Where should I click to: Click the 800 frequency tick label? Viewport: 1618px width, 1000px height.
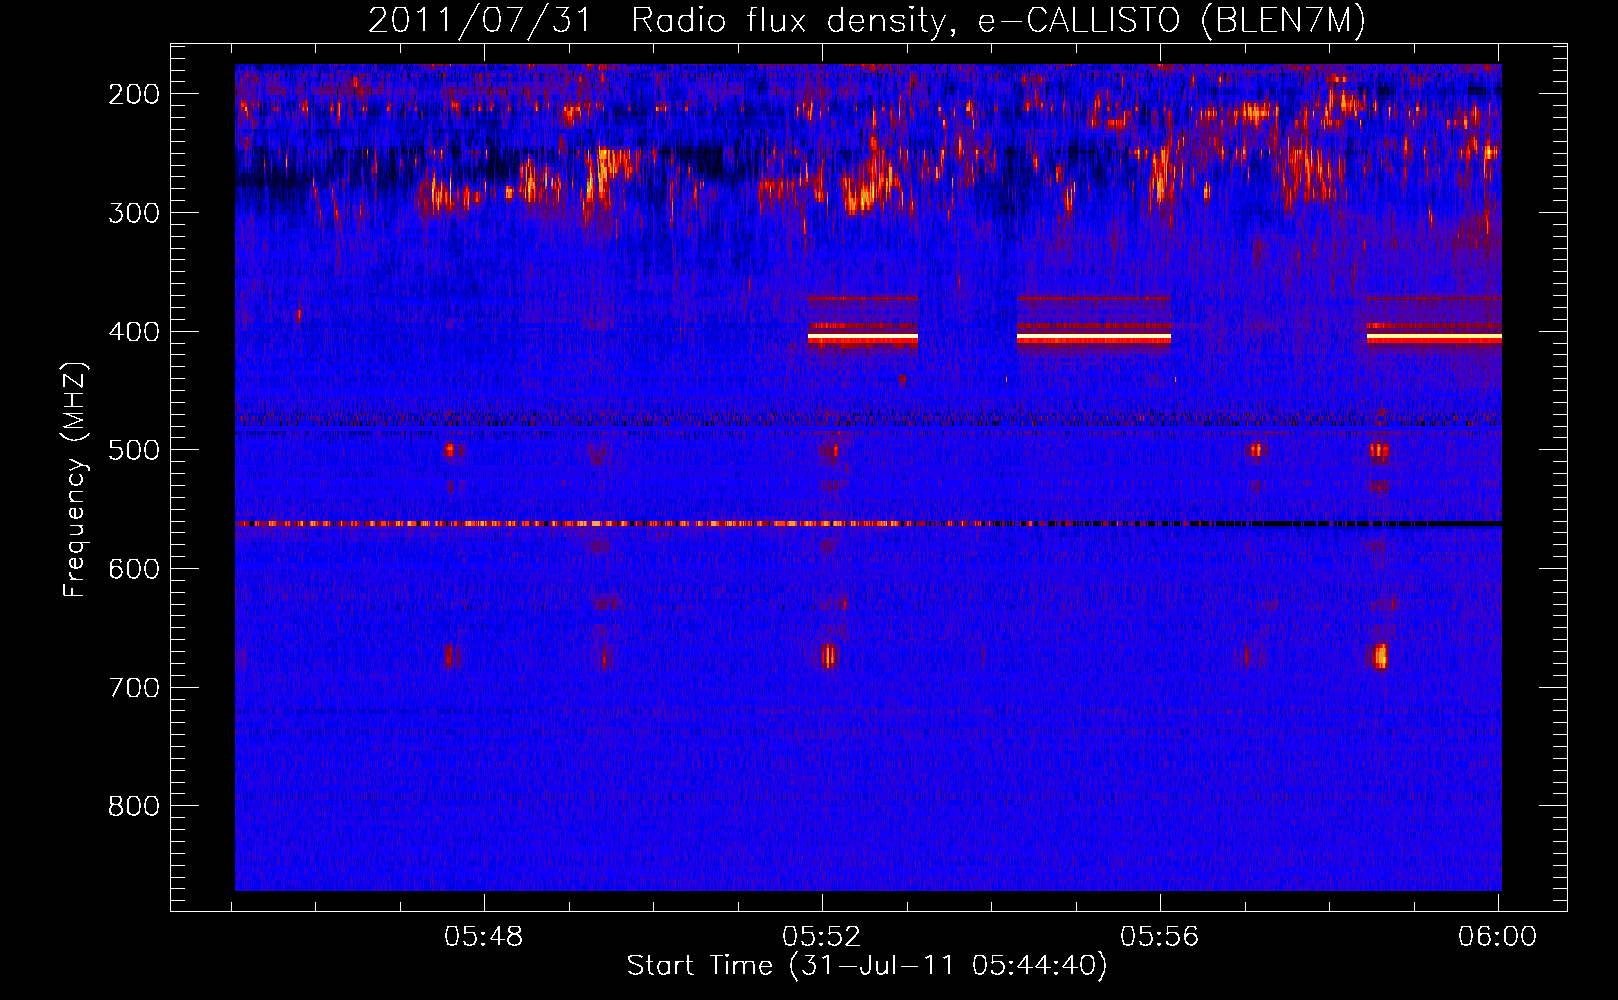(x=134, y=806)
